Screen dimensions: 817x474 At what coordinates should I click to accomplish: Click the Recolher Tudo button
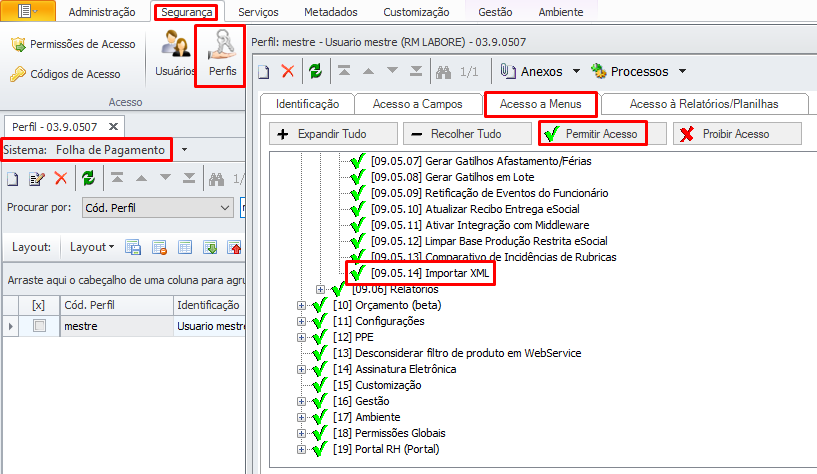tap(467, 134)
